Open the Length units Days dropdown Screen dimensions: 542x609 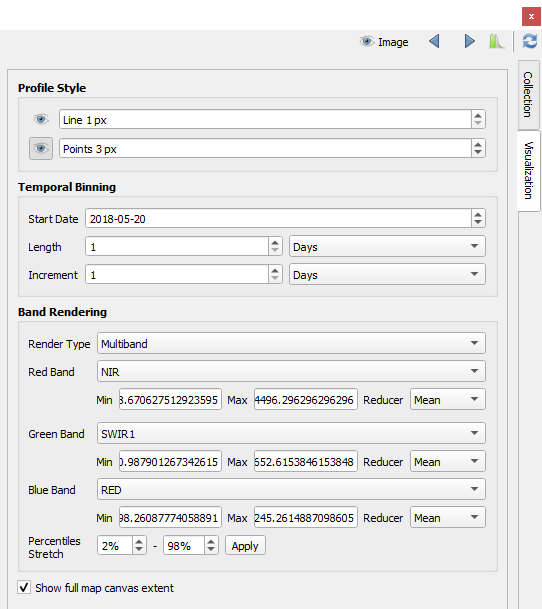(x=387, y=246)
